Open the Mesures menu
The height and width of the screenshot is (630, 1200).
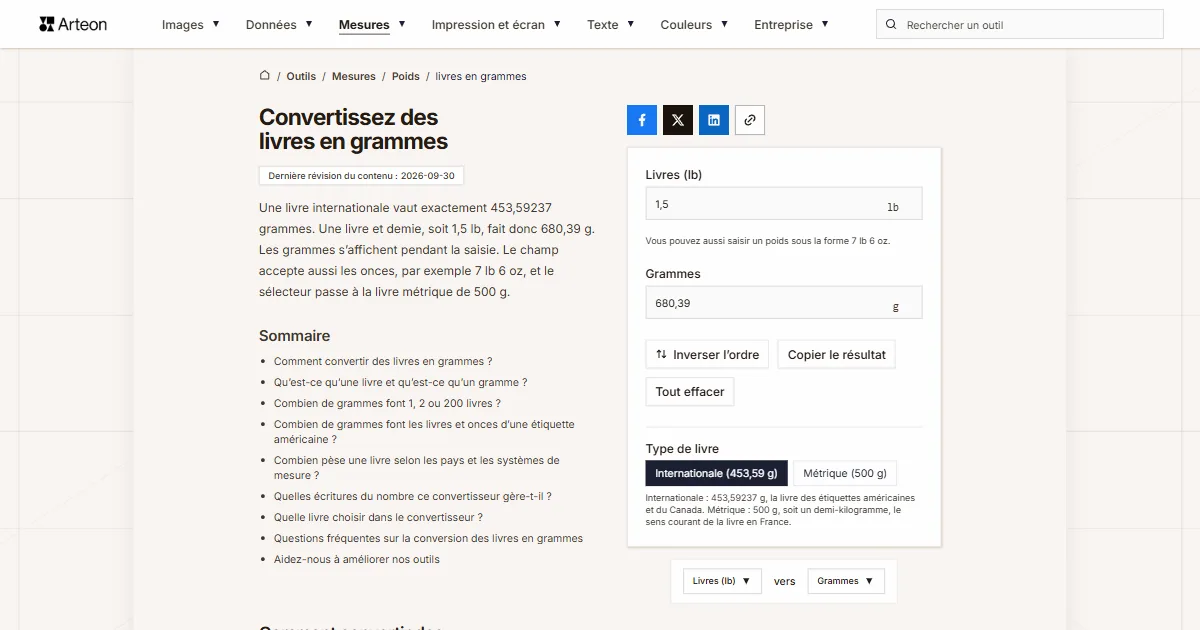pos(372,25)
